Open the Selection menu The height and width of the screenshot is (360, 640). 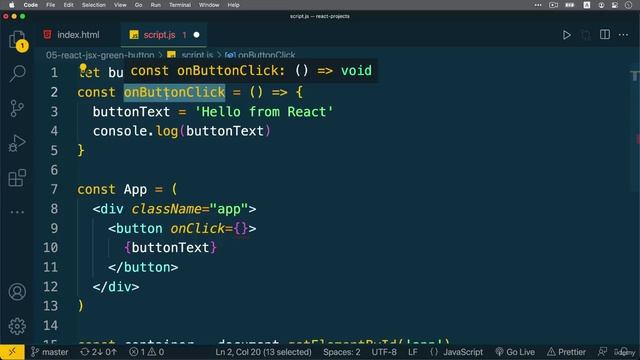(93, 5)
